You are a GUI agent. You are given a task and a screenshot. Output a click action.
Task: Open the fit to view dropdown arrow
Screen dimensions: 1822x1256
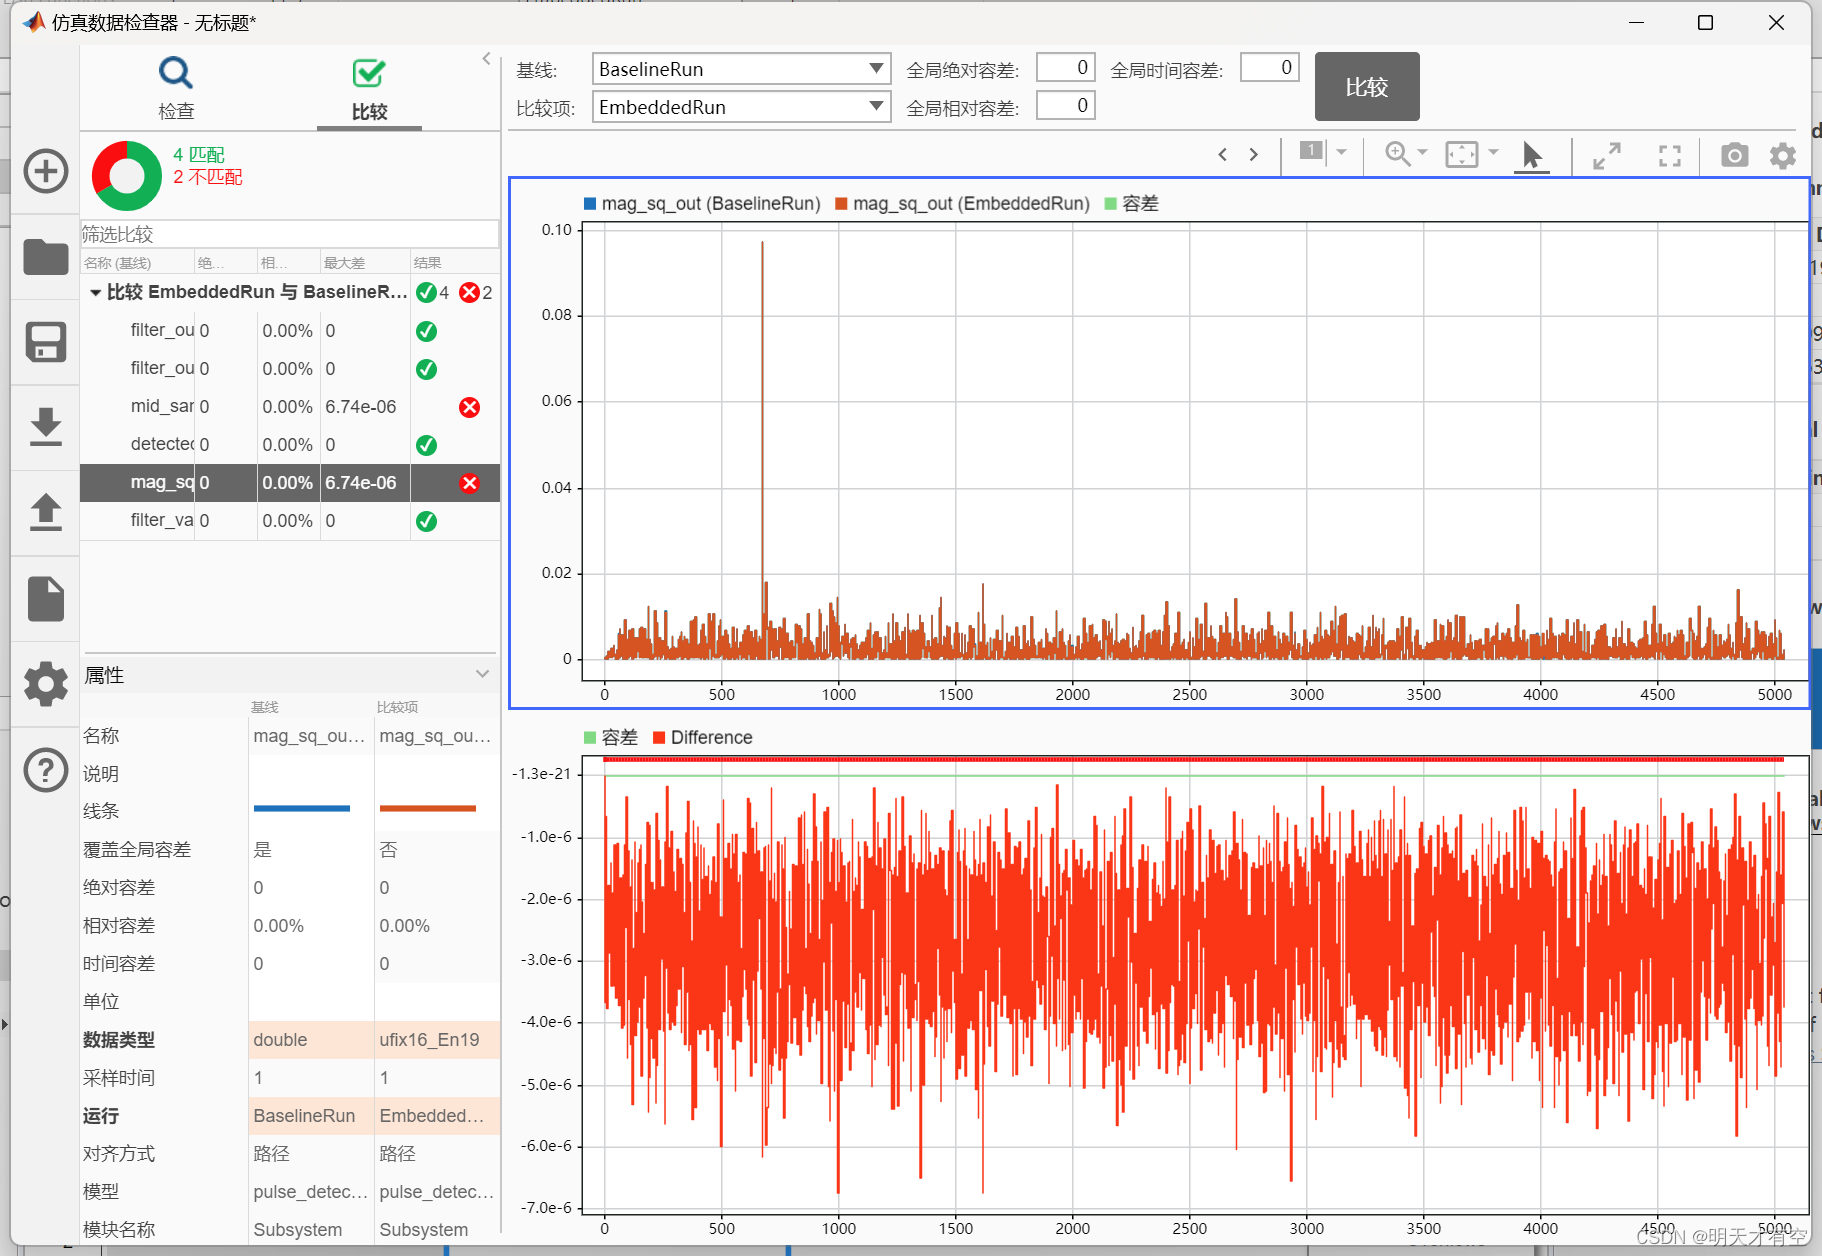pos(1493,152)
